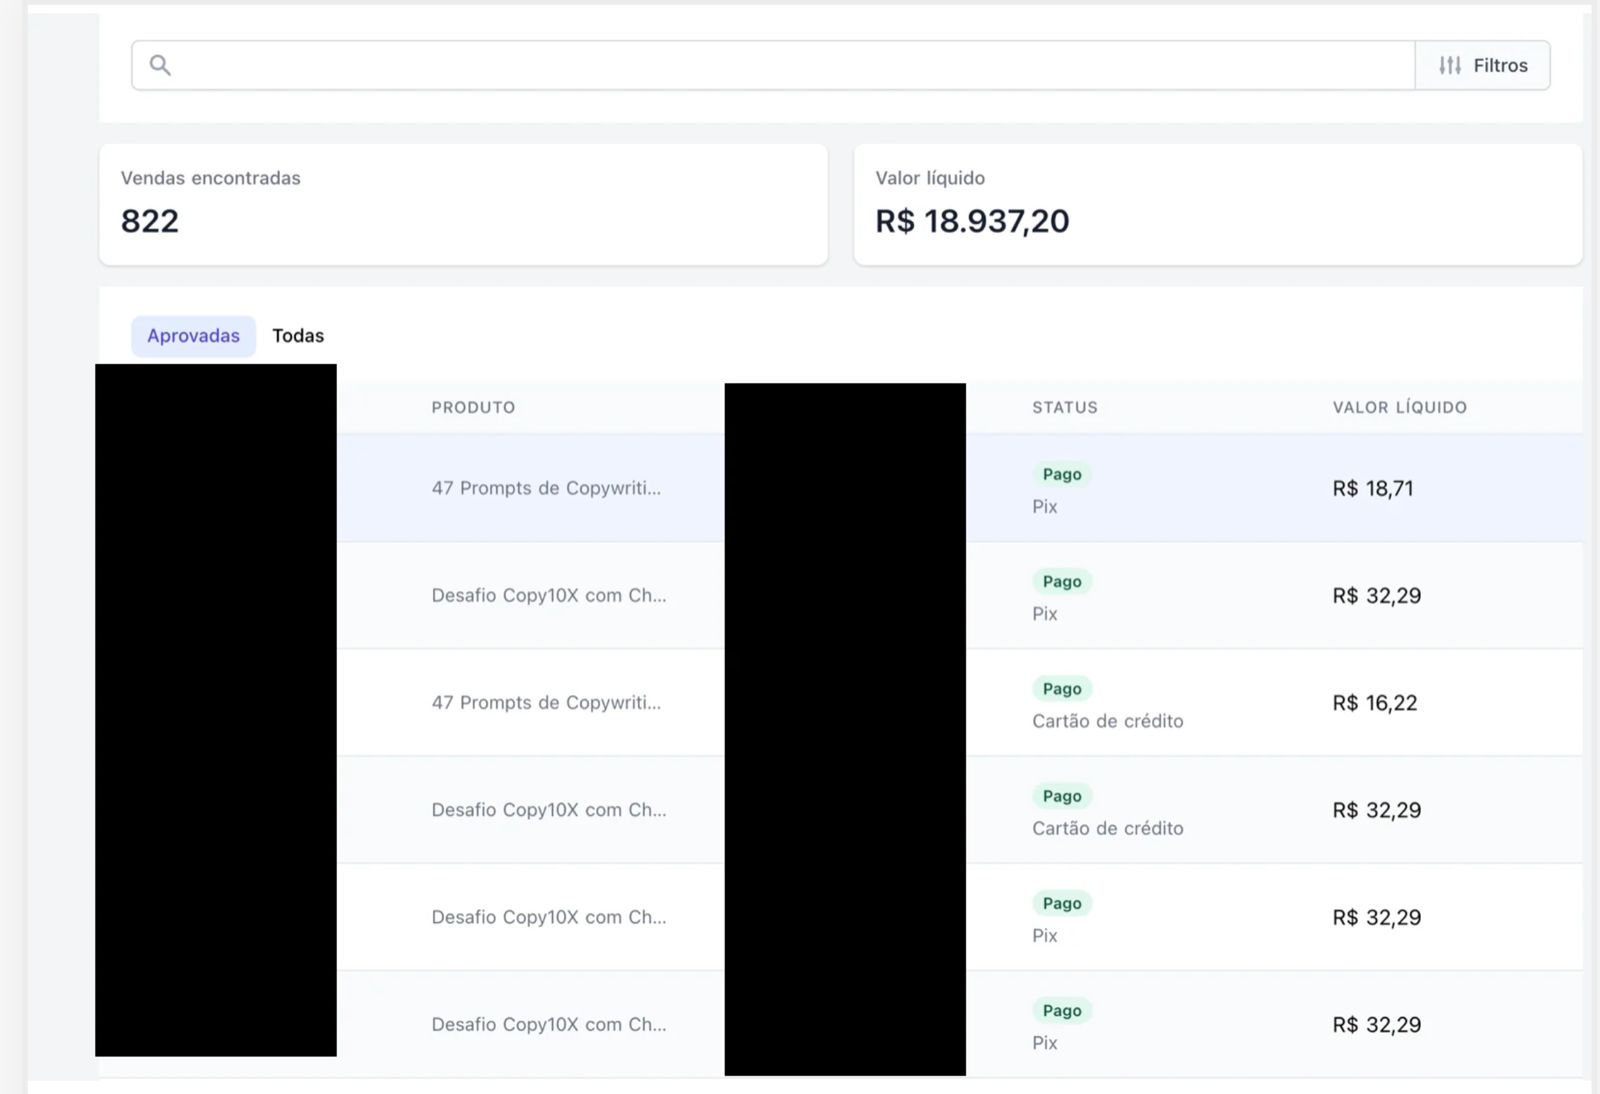Click the Valor líquido card R$ 18.937,20
The image size is (1600, 1094).
1218,204
